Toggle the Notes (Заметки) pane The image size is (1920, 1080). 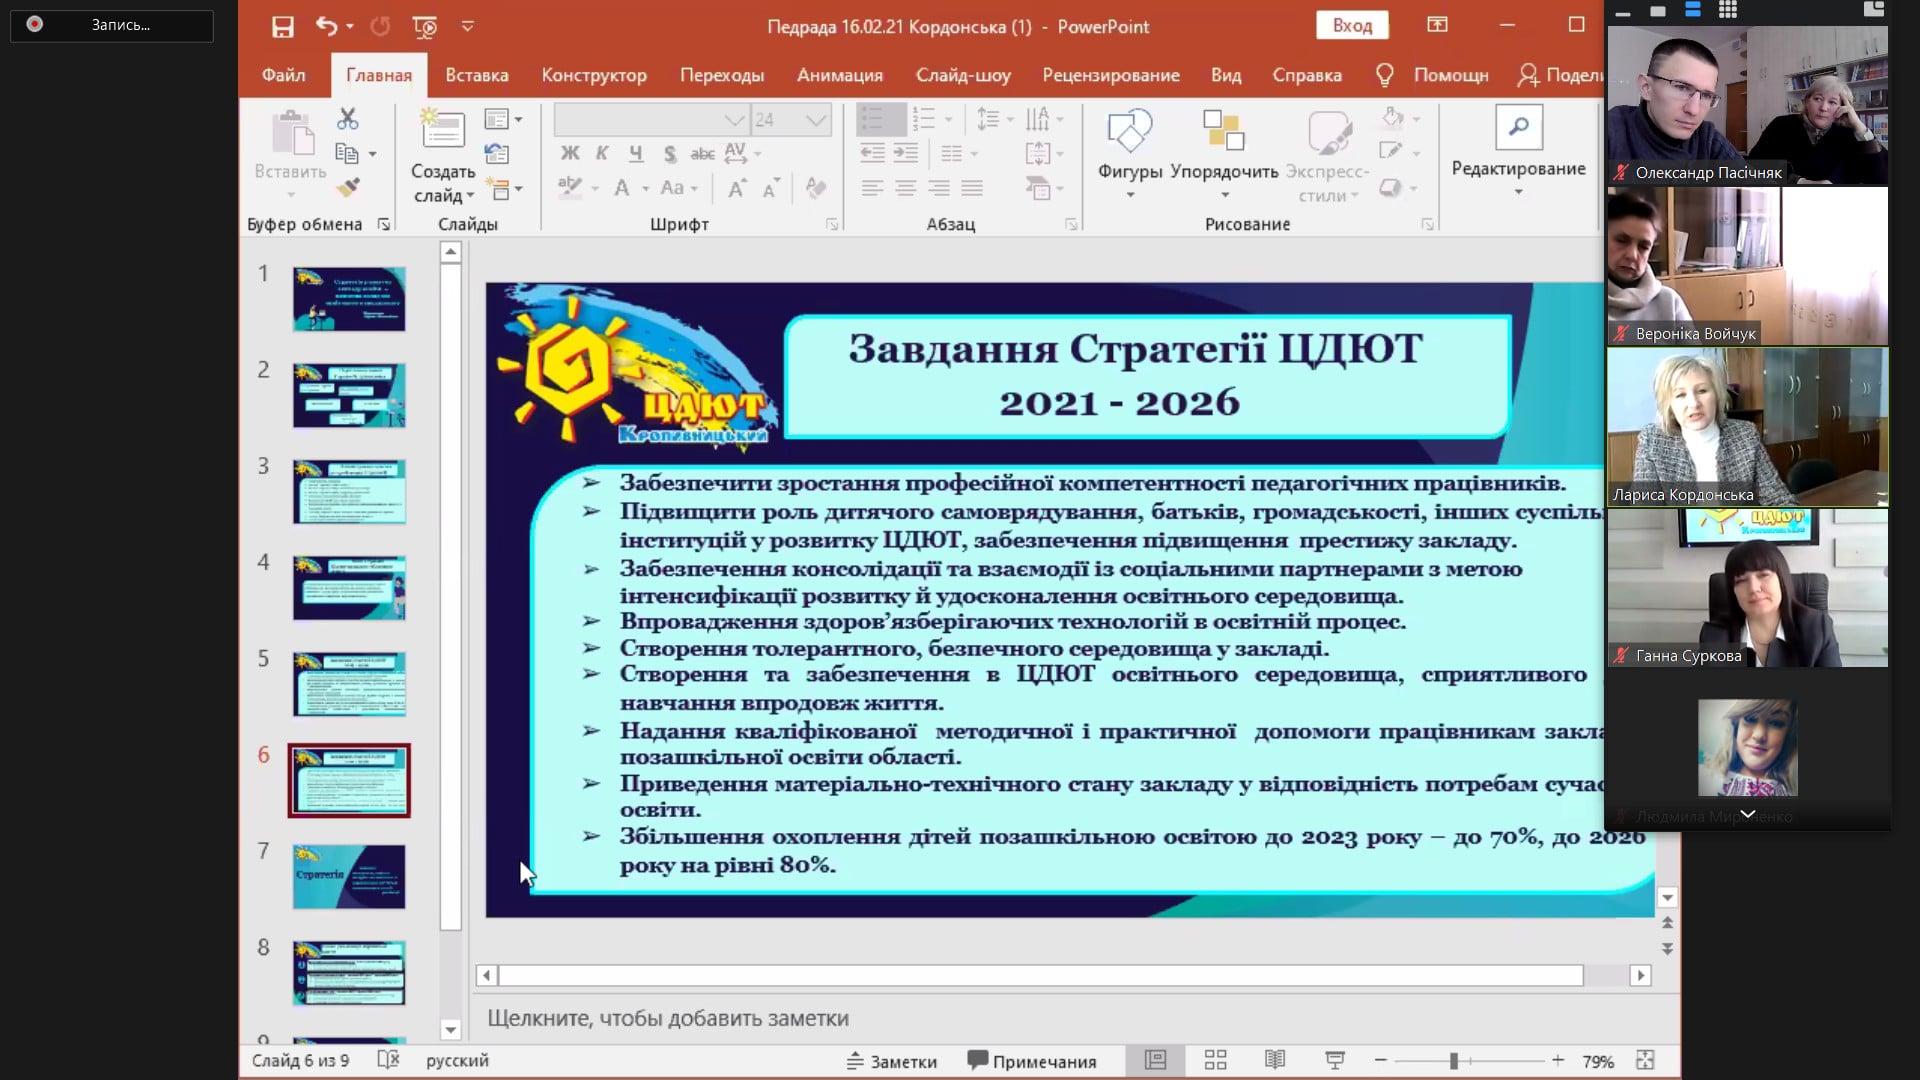[892, 1061]
